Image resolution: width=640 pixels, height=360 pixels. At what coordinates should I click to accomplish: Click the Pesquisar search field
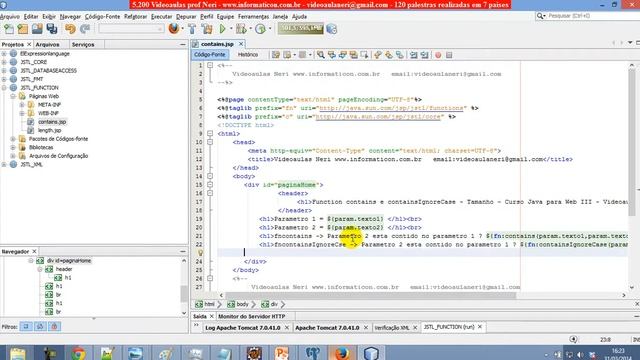coord(592,16)
